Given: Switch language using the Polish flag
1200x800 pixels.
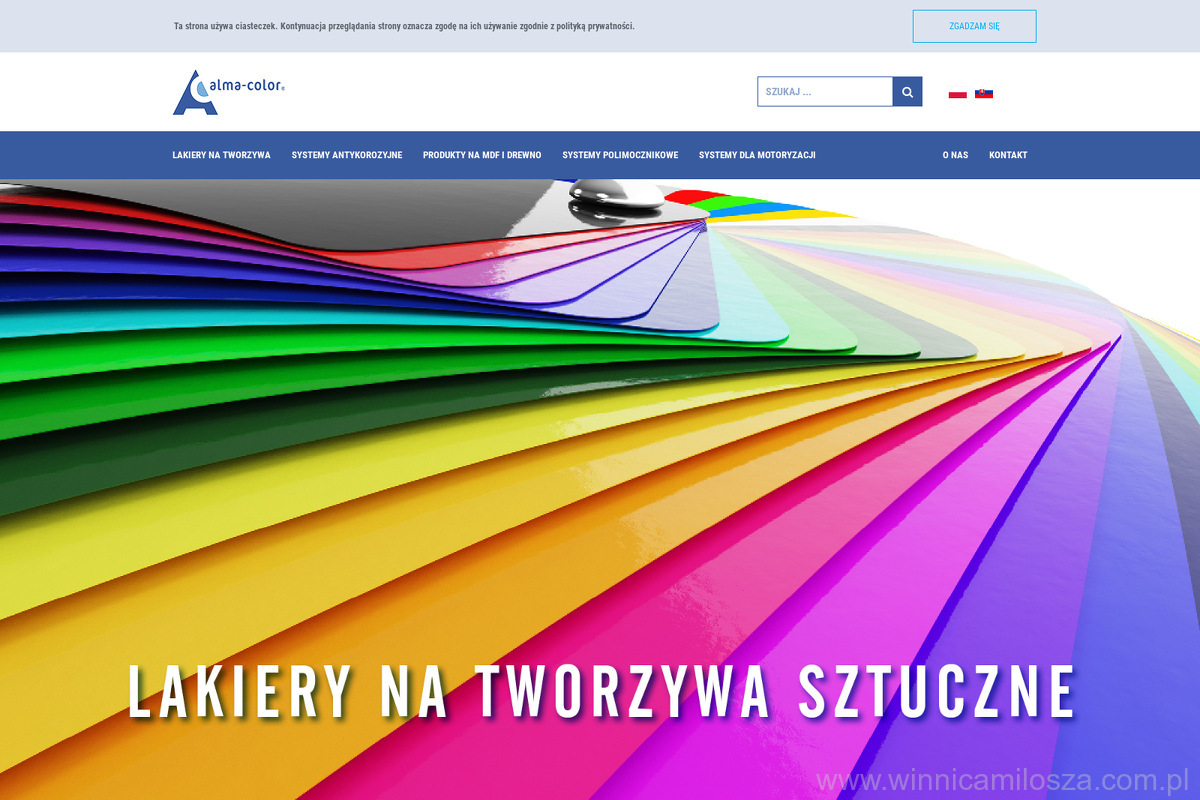Looking at the screenshot, I should point(957,93).
